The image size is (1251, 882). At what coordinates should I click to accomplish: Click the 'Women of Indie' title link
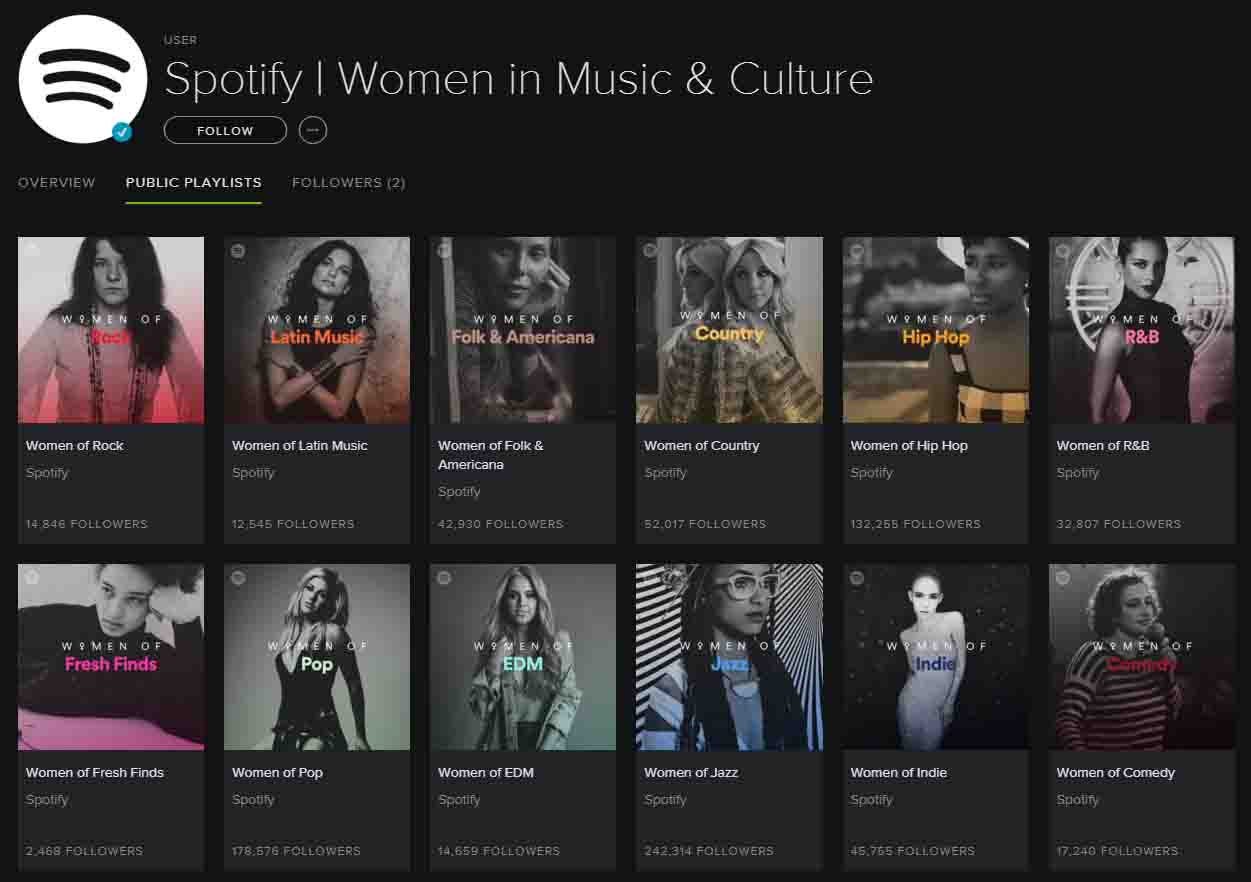(x=899, y=773)
